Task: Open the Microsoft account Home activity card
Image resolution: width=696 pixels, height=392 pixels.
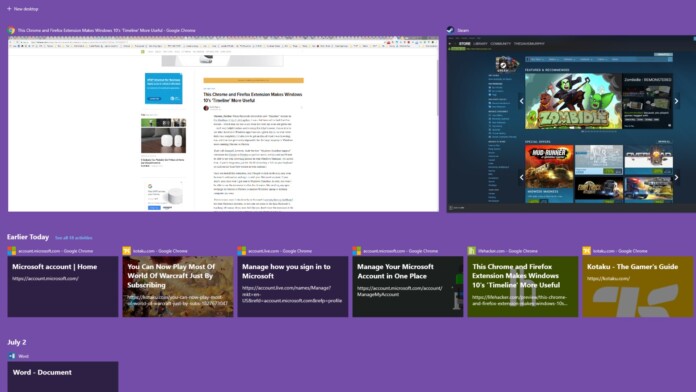Action: click(x=63, y=286)
